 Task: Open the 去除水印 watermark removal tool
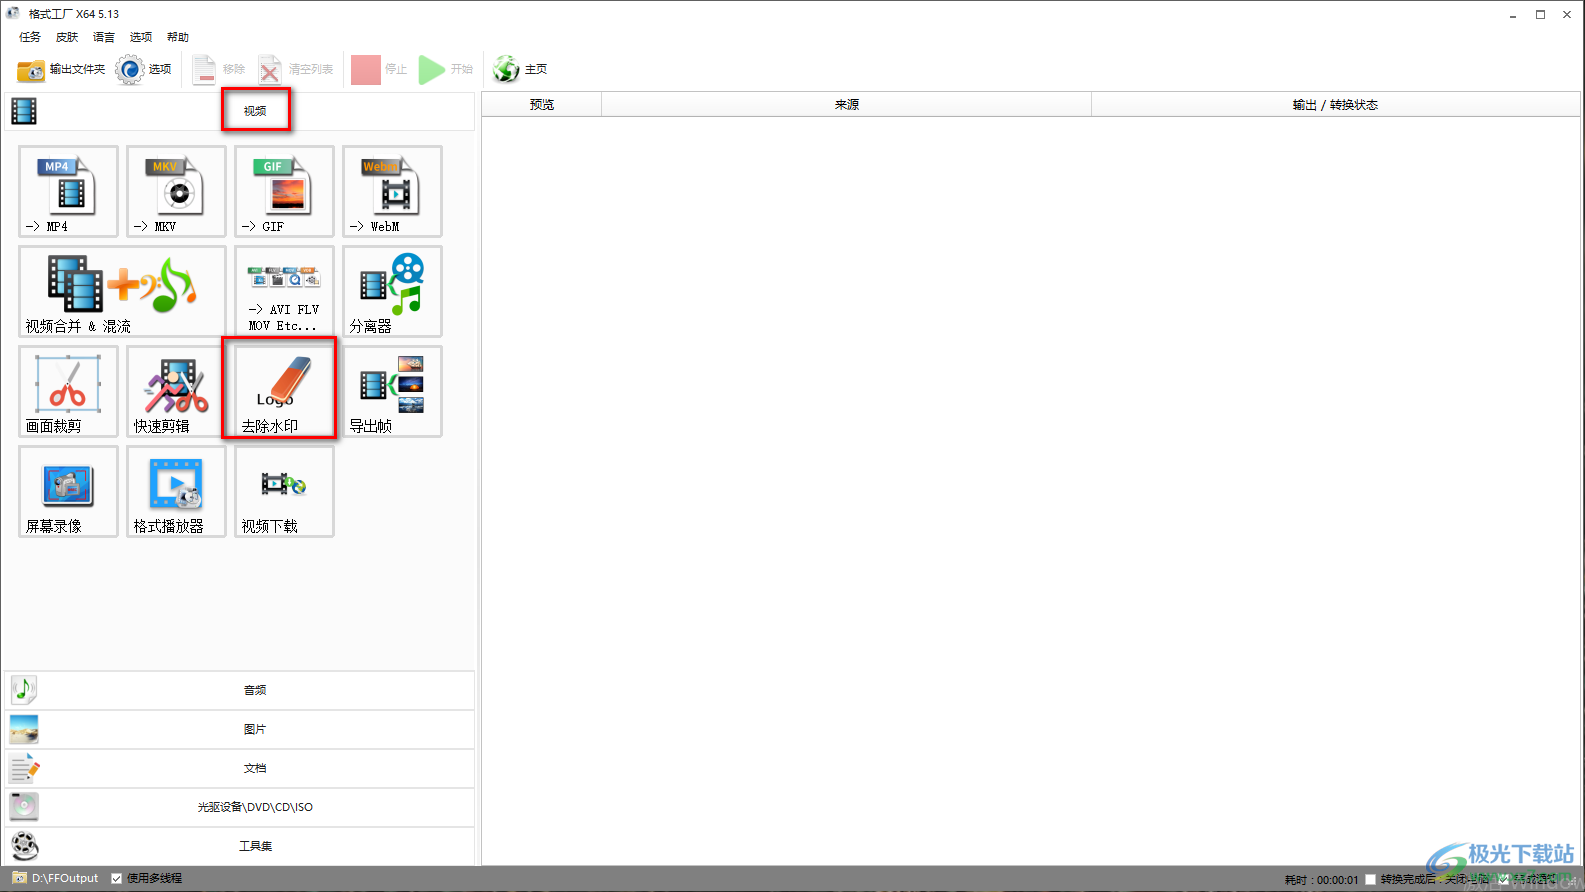(284, 391)
